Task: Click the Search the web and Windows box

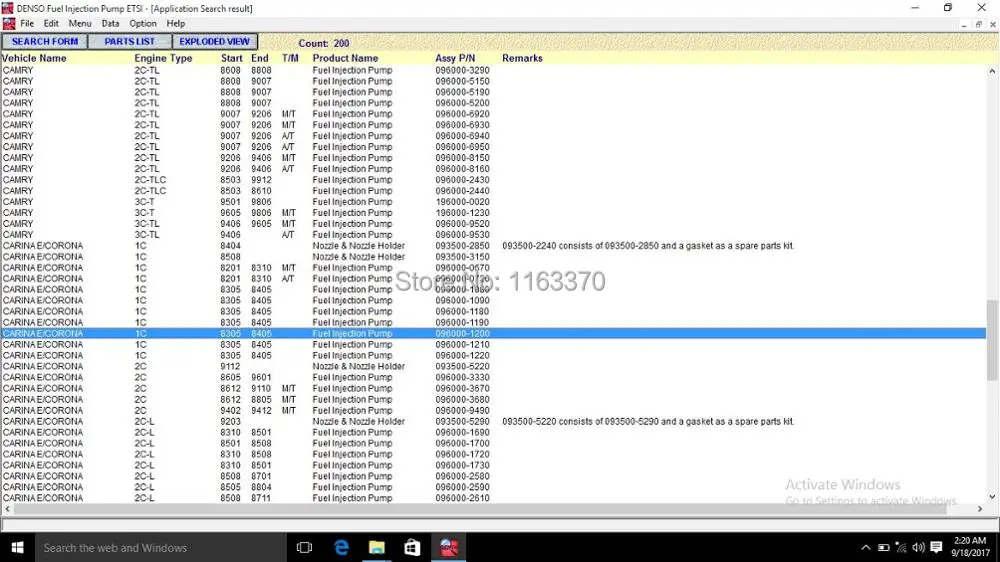Action: 159,547
